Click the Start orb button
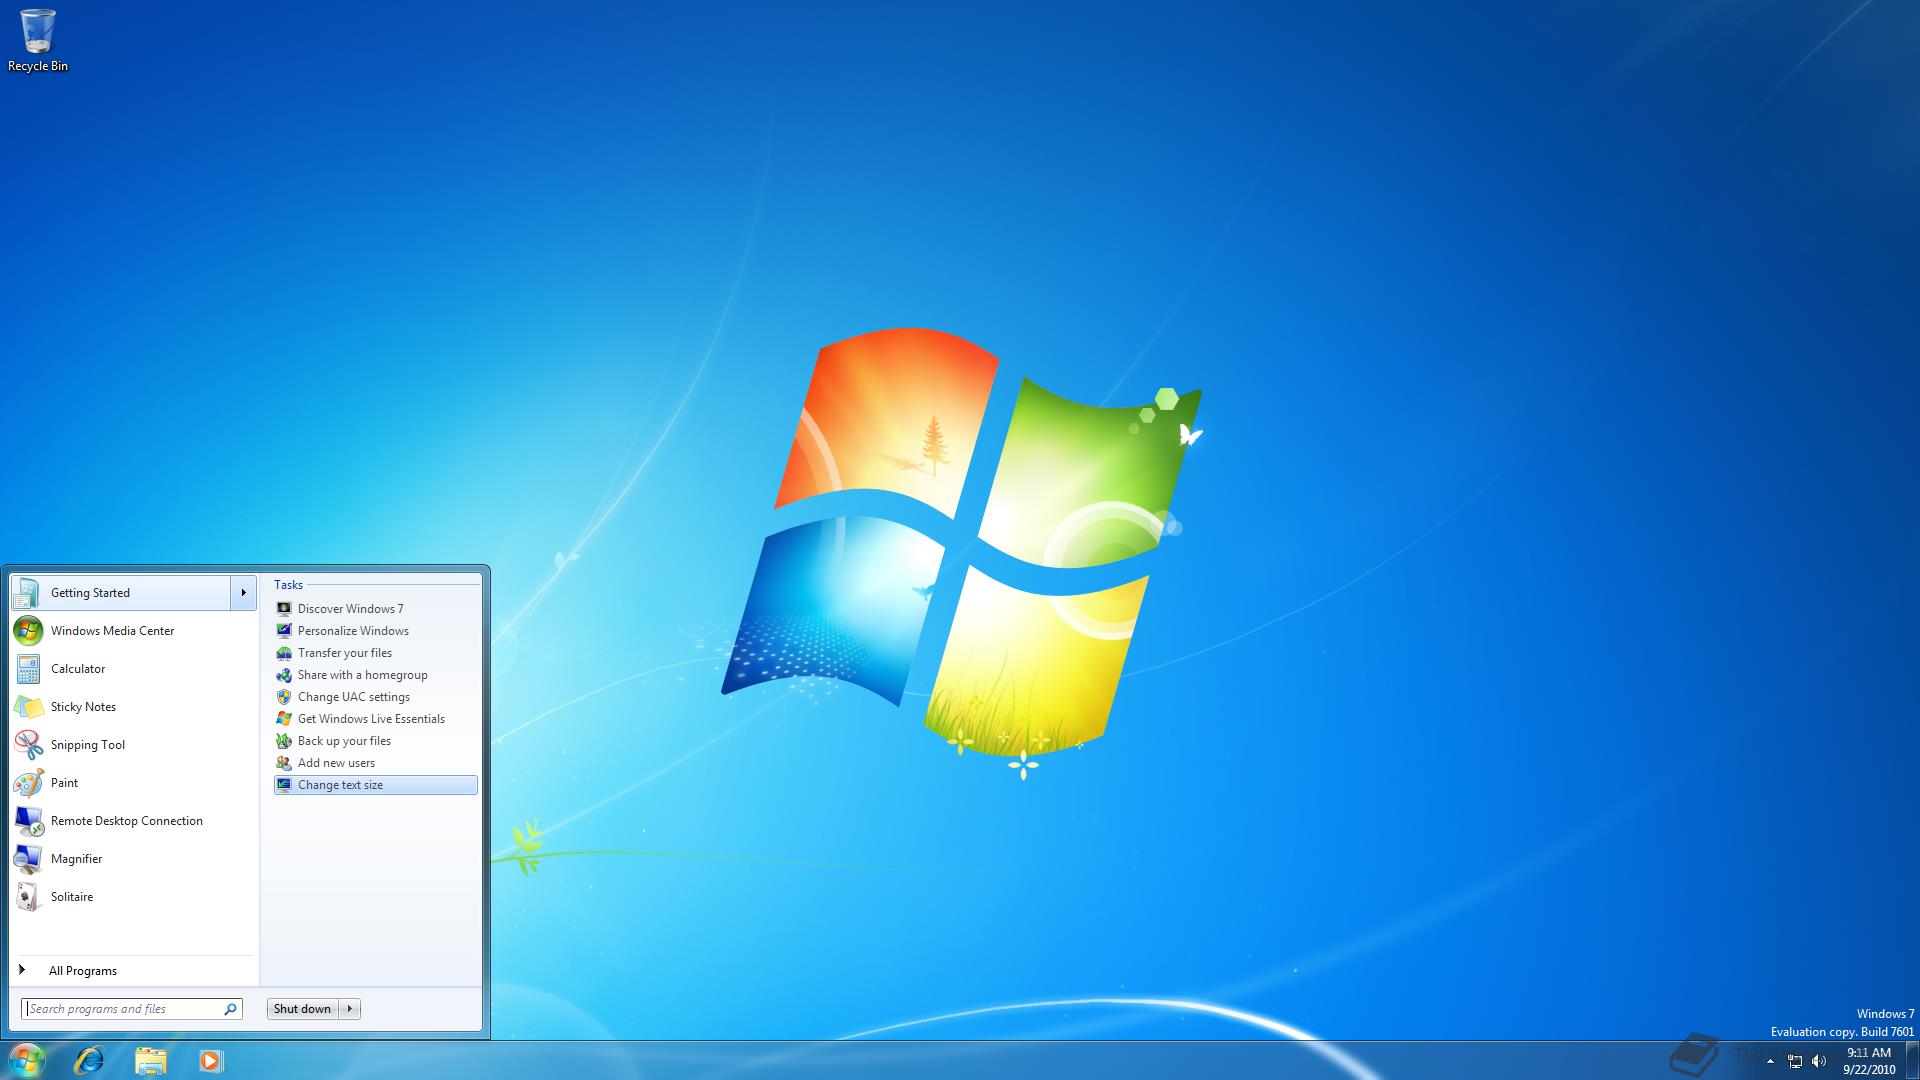Viewport: 1920px width, 1080px height. (x=27, y=1060)
